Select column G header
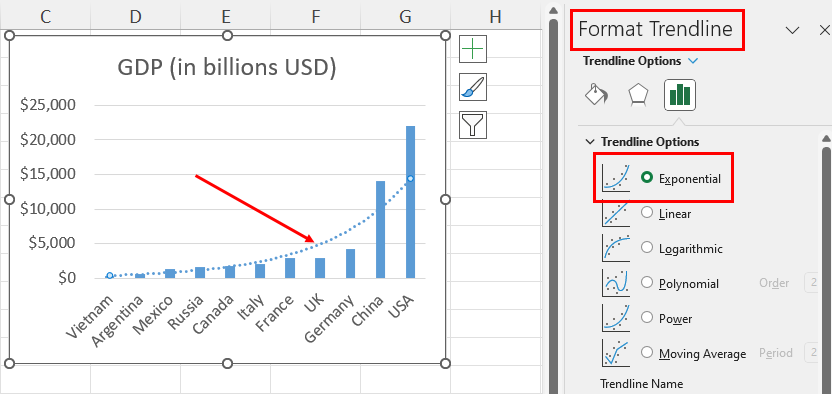The height and width of the screenshot is (394, 832). 405,17
